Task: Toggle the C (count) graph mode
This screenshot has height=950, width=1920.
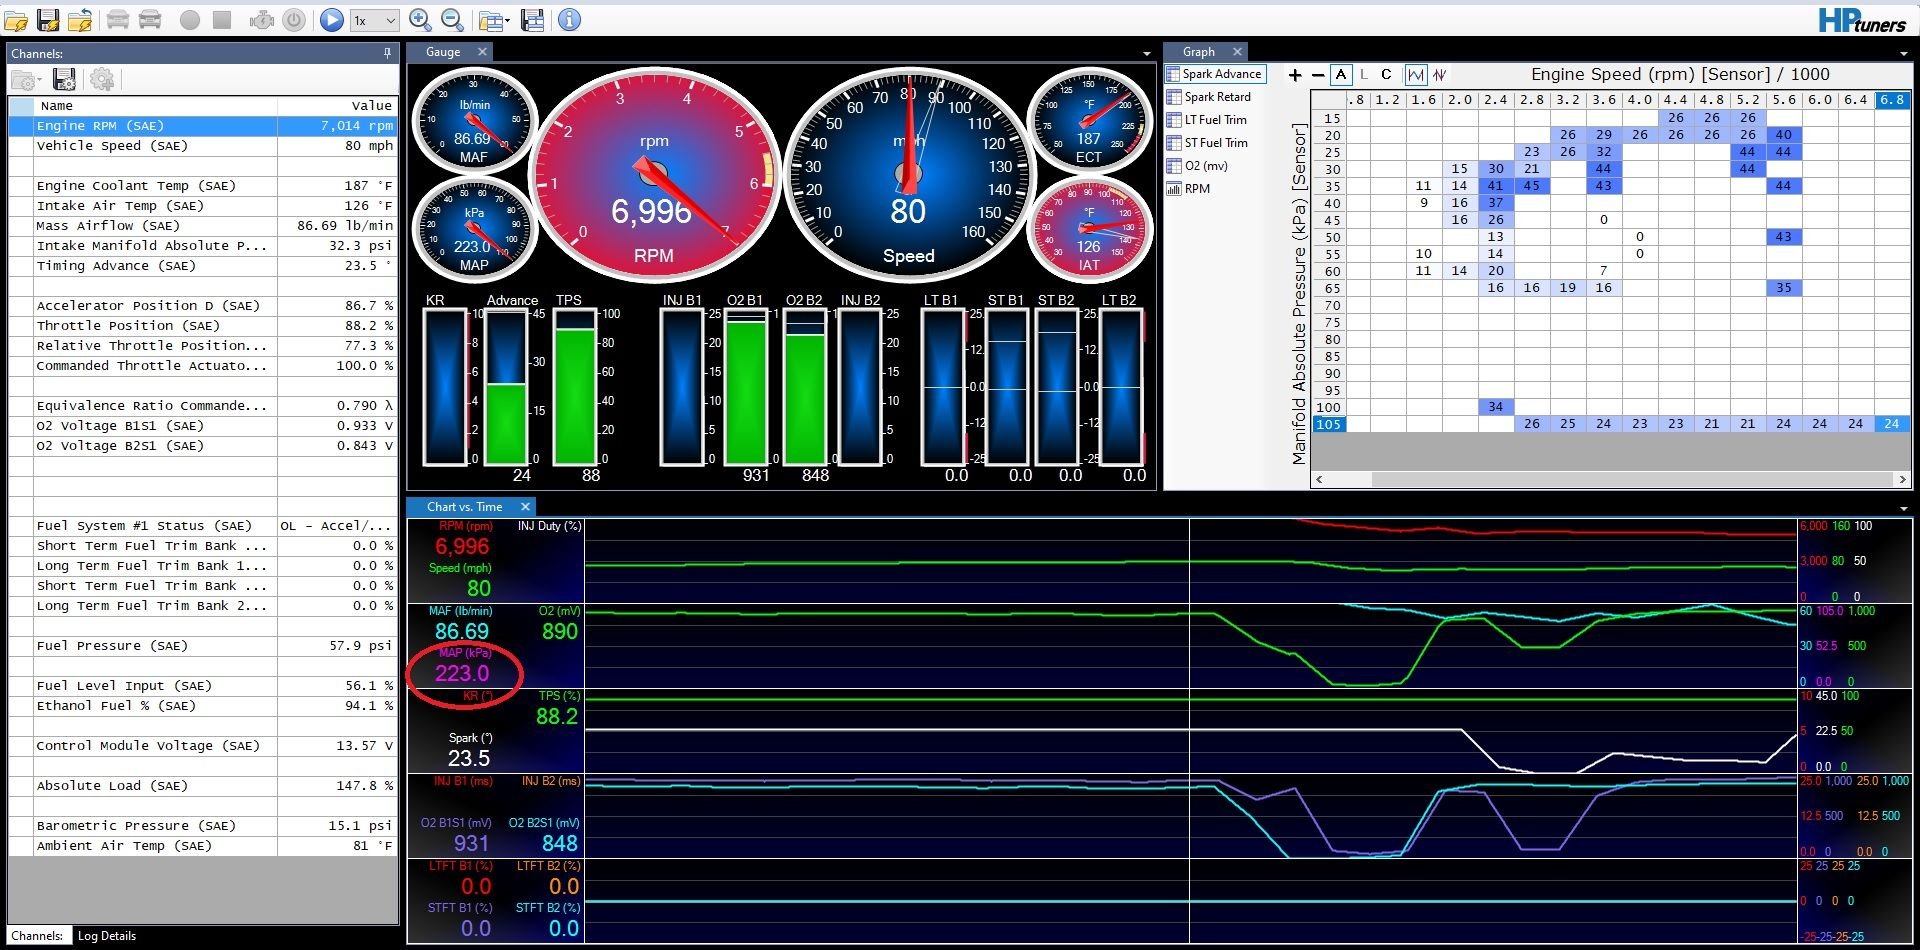Action: [1386, 75]
